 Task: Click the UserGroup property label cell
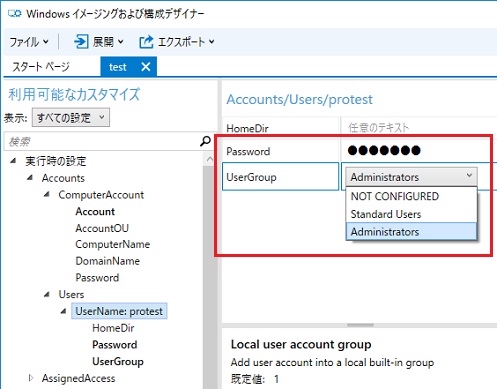280,177
